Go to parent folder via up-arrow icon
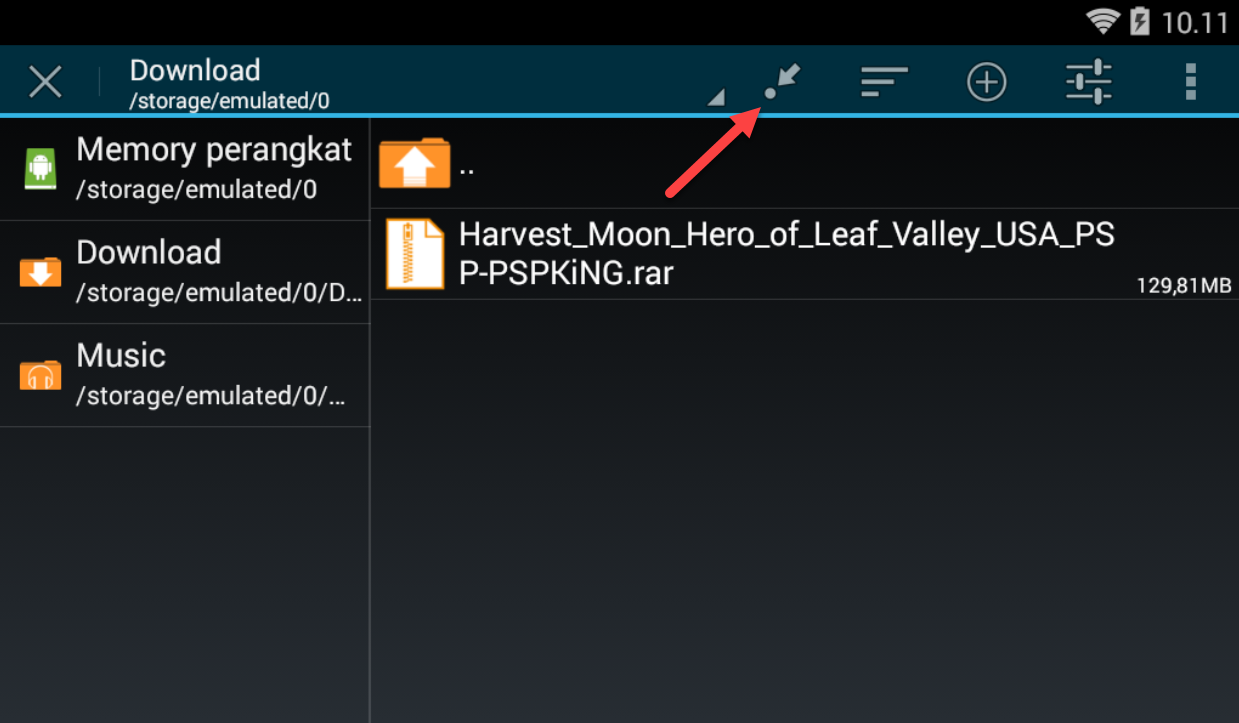Image resolution: width=1239 pixels, height=723 pixels. (414, 163)
